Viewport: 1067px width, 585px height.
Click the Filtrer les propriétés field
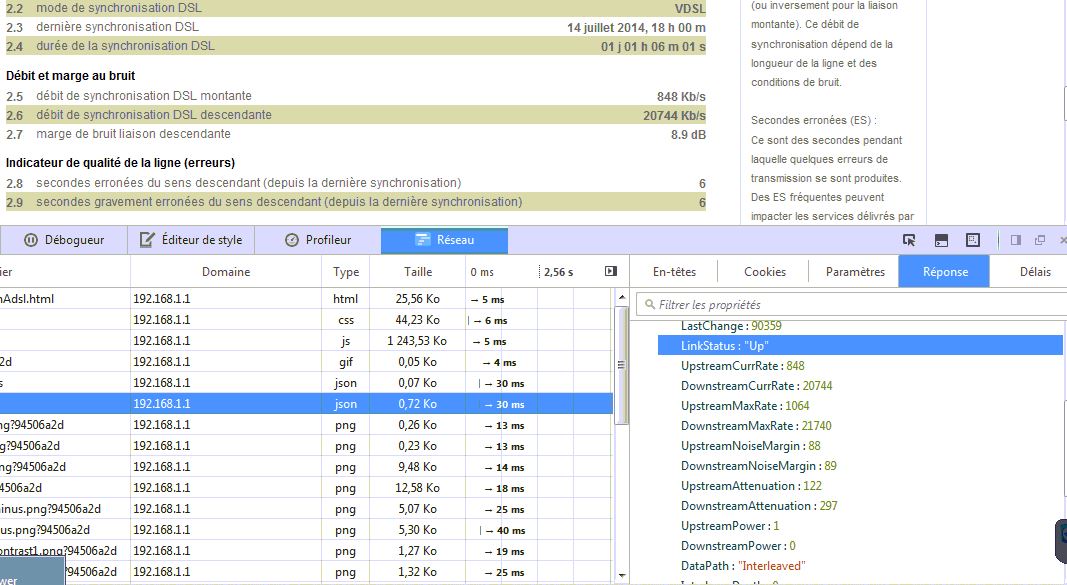(850, 304)
